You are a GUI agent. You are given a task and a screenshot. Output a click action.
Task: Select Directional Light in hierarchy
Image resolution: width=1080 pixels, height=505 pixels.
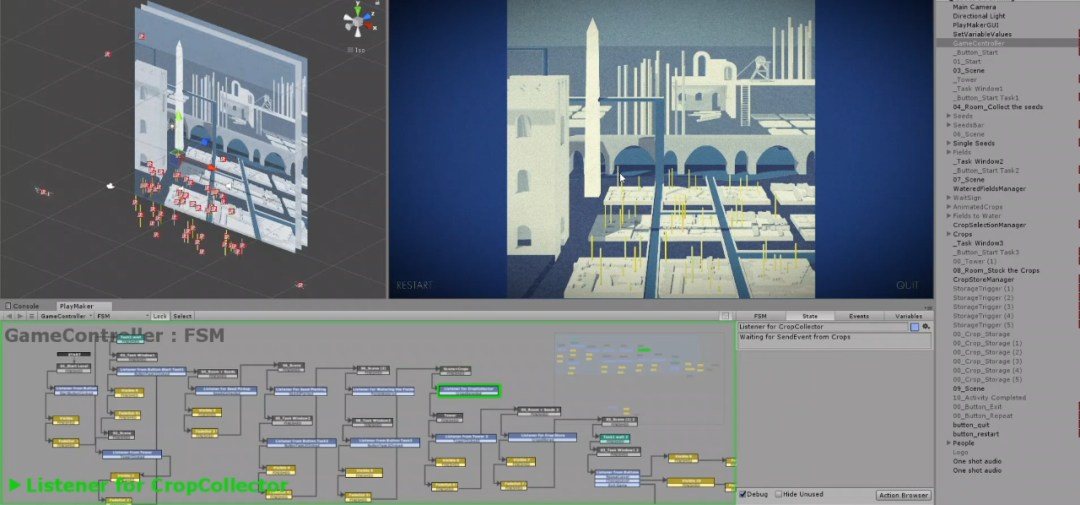click(x=979, y=16)
